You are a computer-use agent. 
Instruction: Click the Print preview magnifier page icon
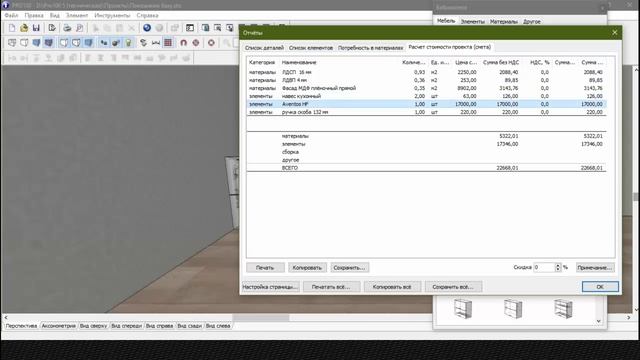point(80,28)
